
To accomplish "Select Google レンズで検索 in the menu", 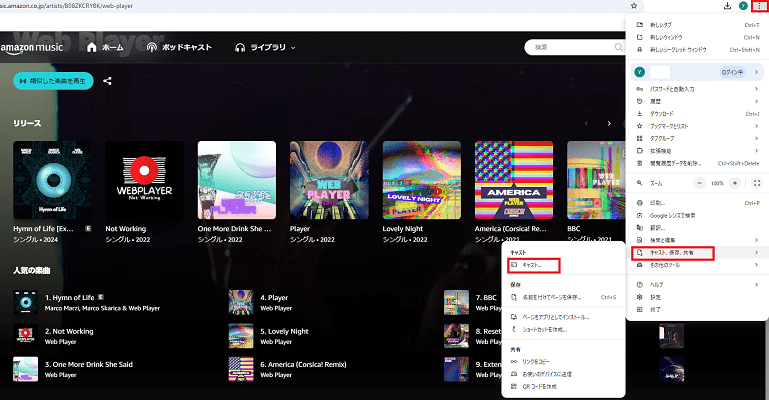I will click(697, 216).
